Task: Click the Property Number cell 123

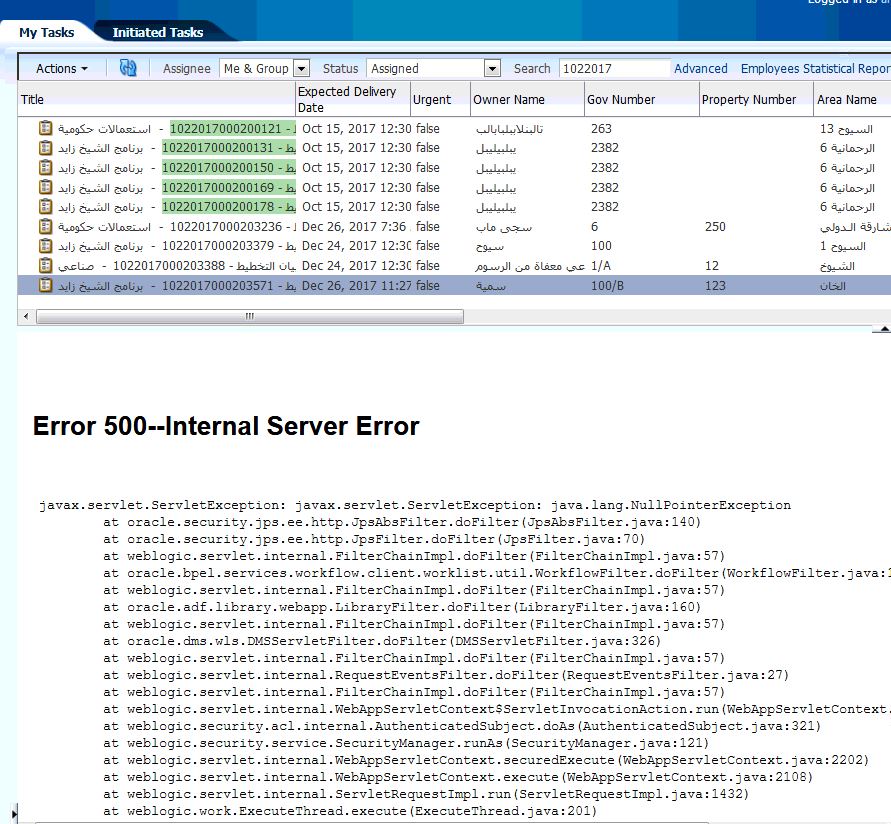Action: coord(715,285)
